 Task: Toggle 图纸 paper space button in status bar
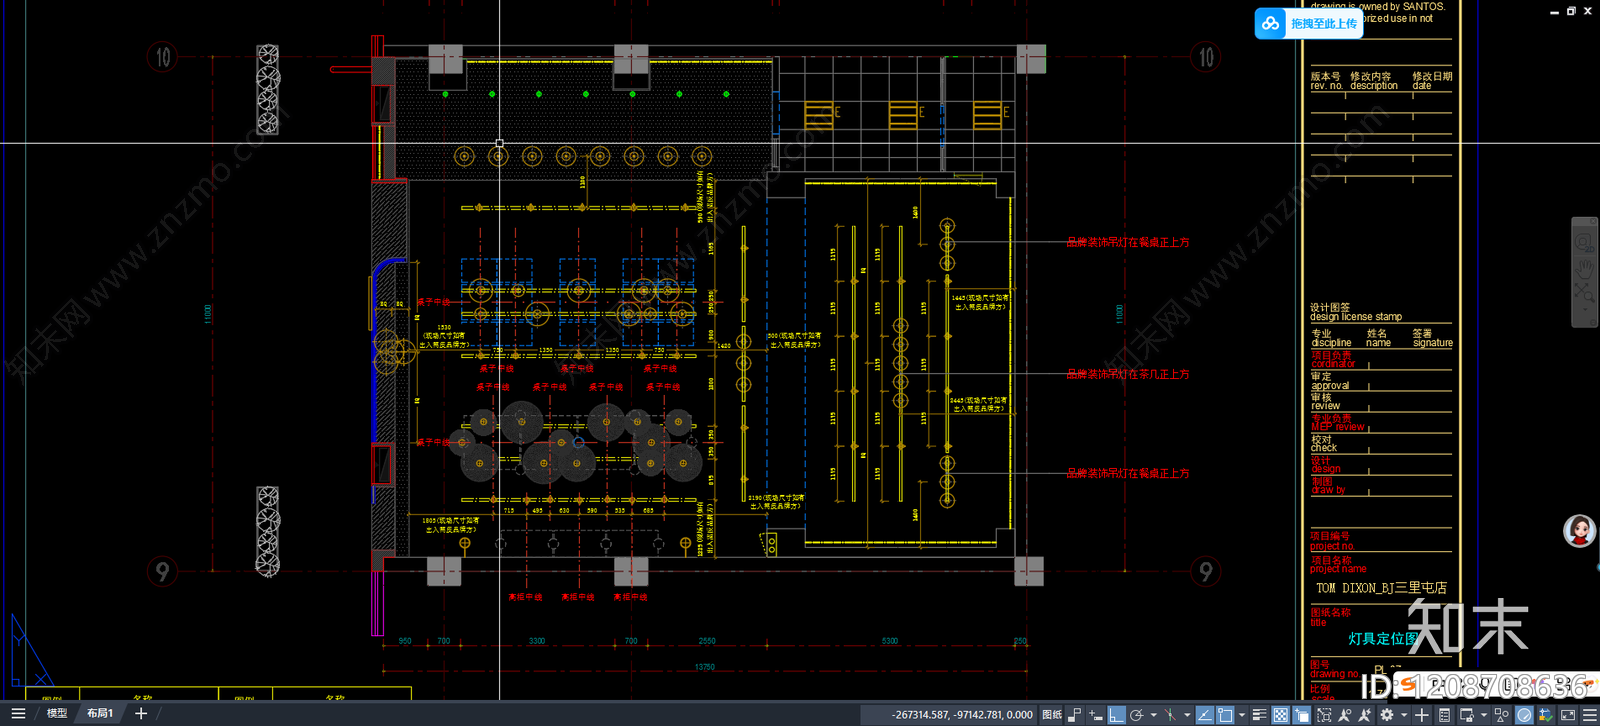(1052, 715)
